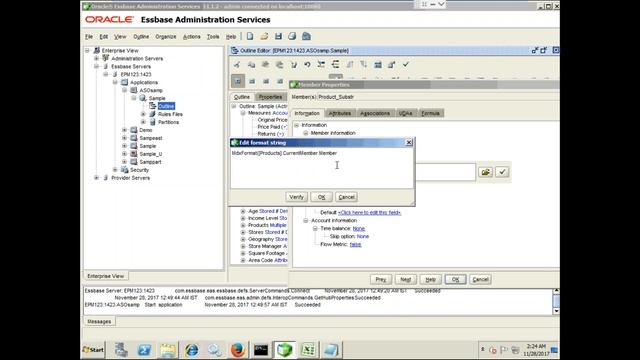The image size is (640, 360).
Task: Open Excel from the taskbar
Action: (x=308, y=350)
